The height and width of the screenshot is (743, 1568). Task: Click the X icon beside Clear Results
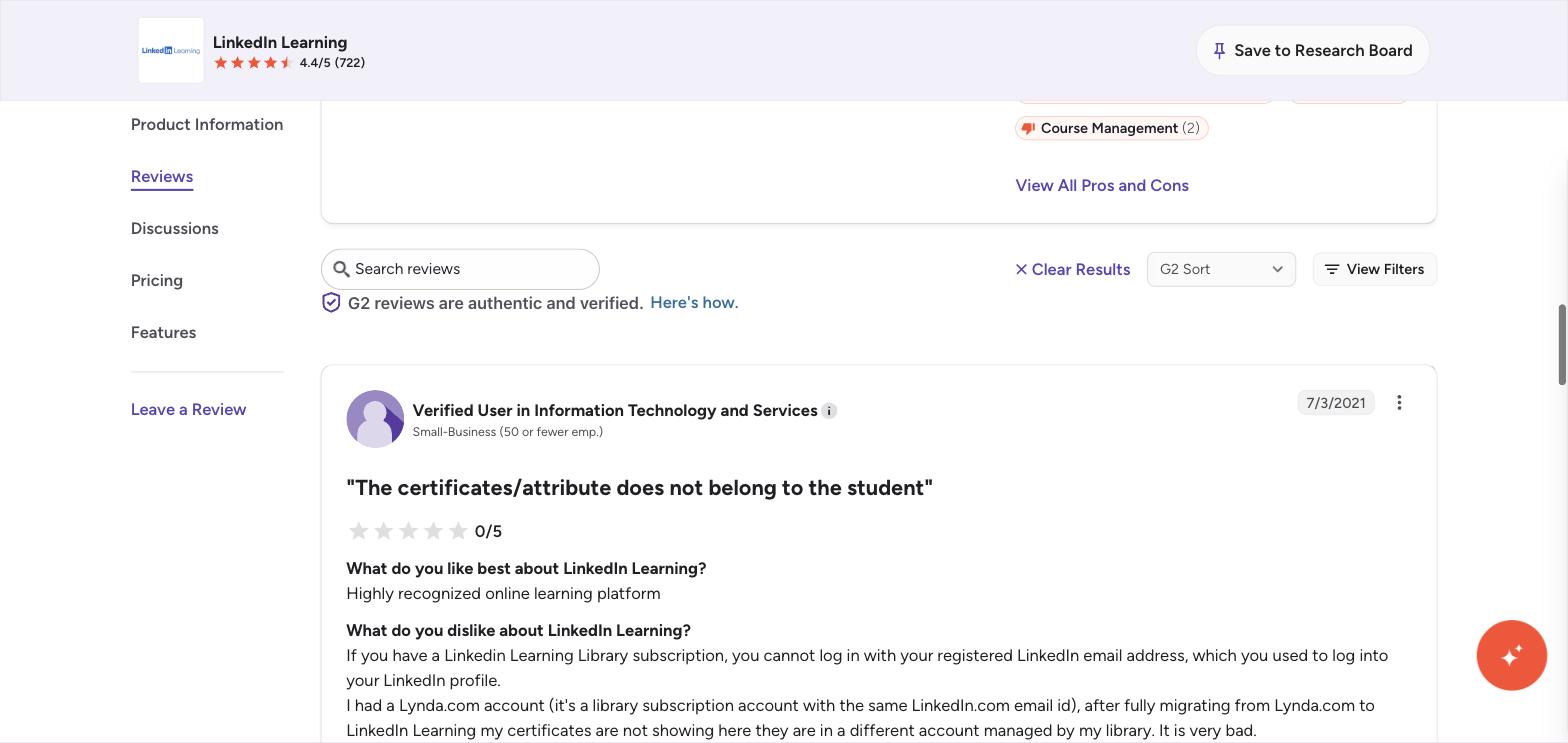point(1021,269)
